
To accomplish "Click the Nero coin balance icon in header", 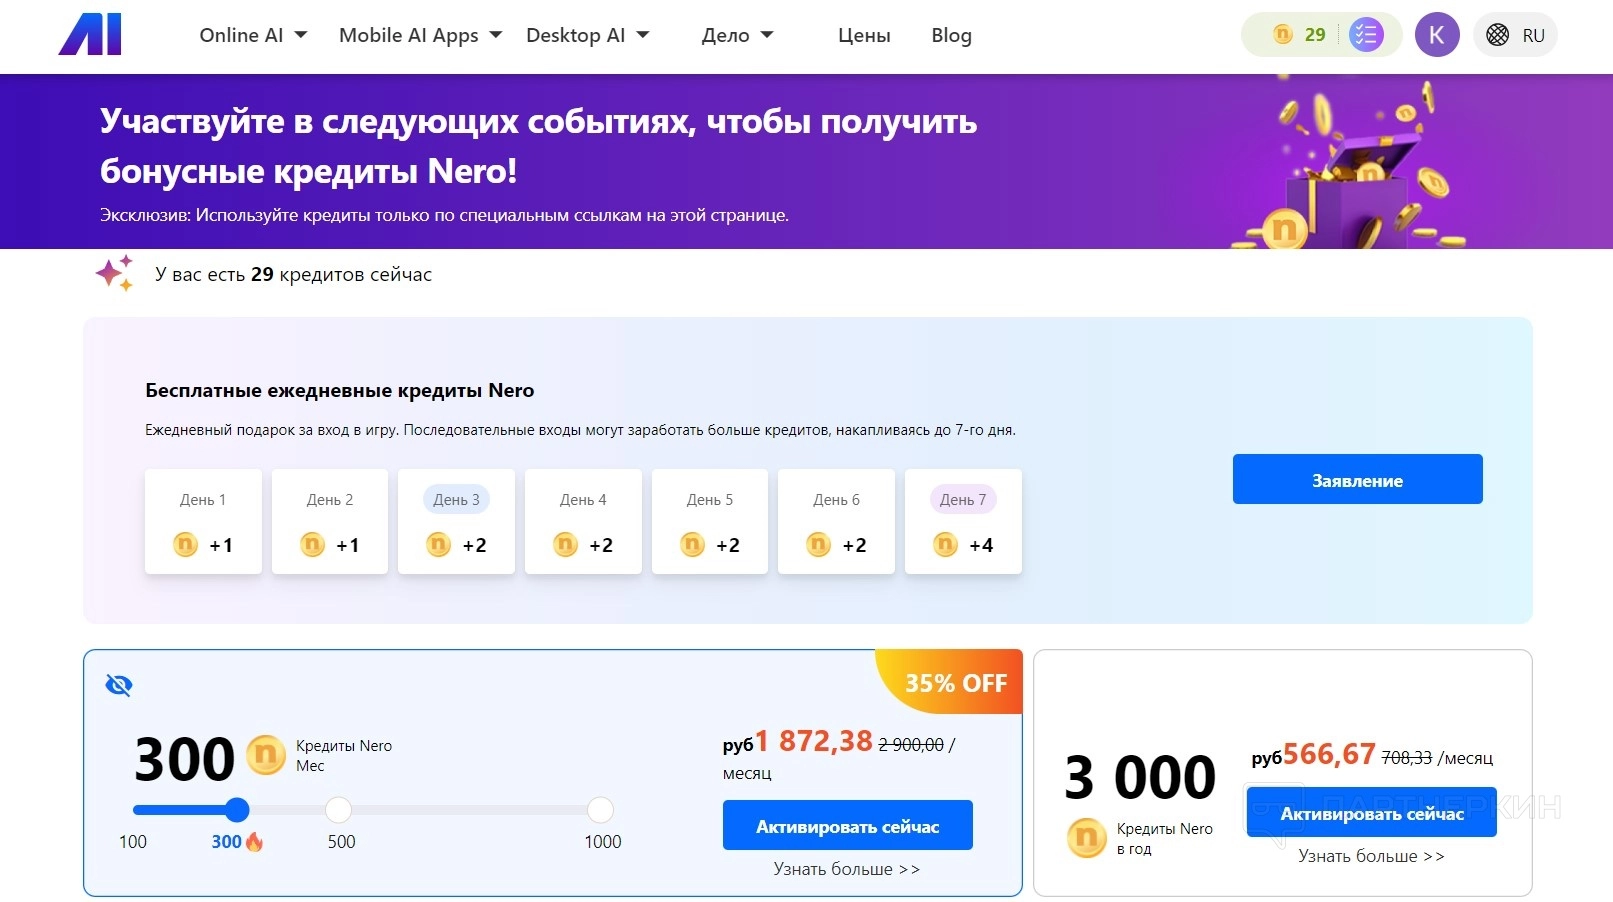I will pos(1283,35).
